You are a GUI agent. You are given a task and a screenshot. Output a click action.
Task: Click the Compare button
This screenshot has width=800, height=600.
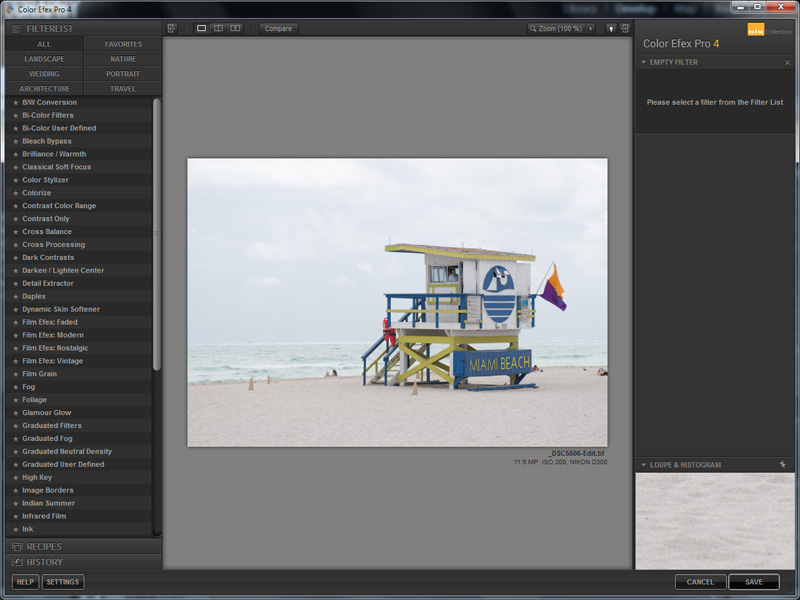coord(279,29)
